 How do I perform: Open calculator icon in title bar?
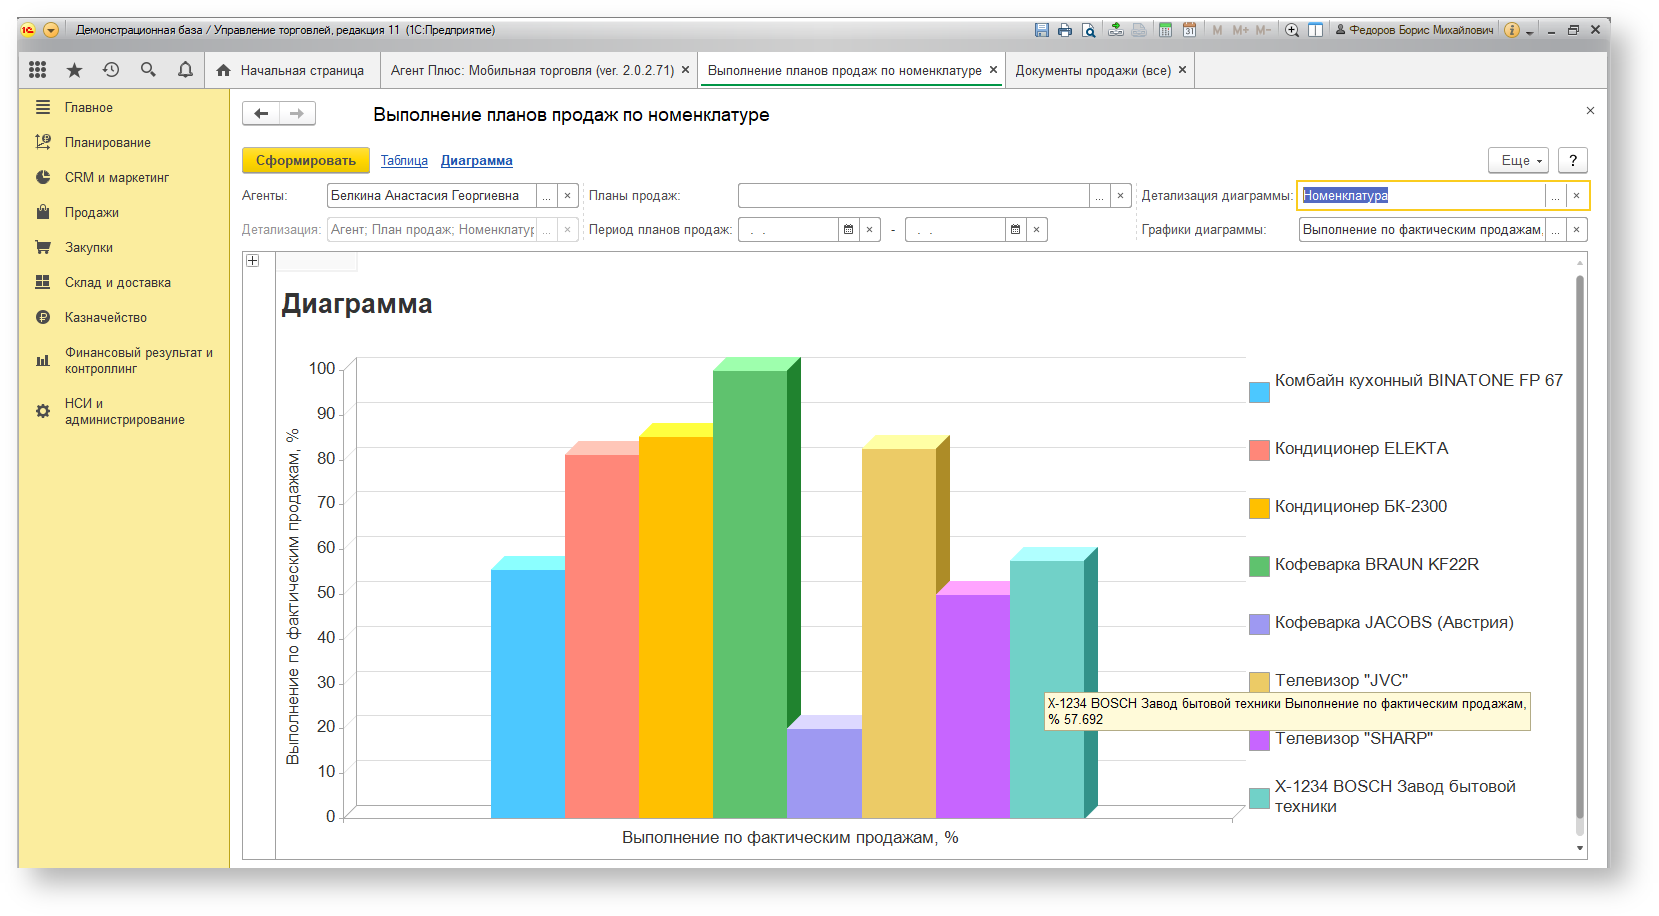(1165, 30)
